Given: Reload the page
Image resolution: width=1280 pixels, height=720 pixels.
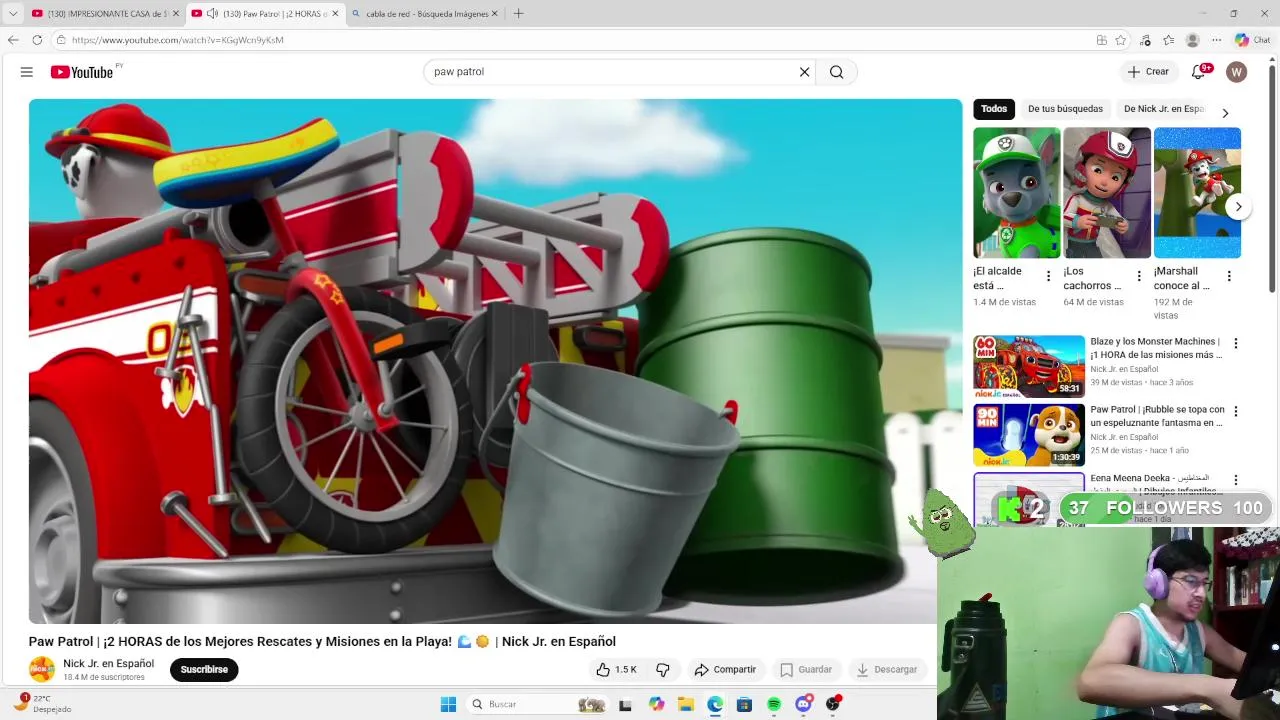Looking at the screenshot, I should (x=37, y=40).
